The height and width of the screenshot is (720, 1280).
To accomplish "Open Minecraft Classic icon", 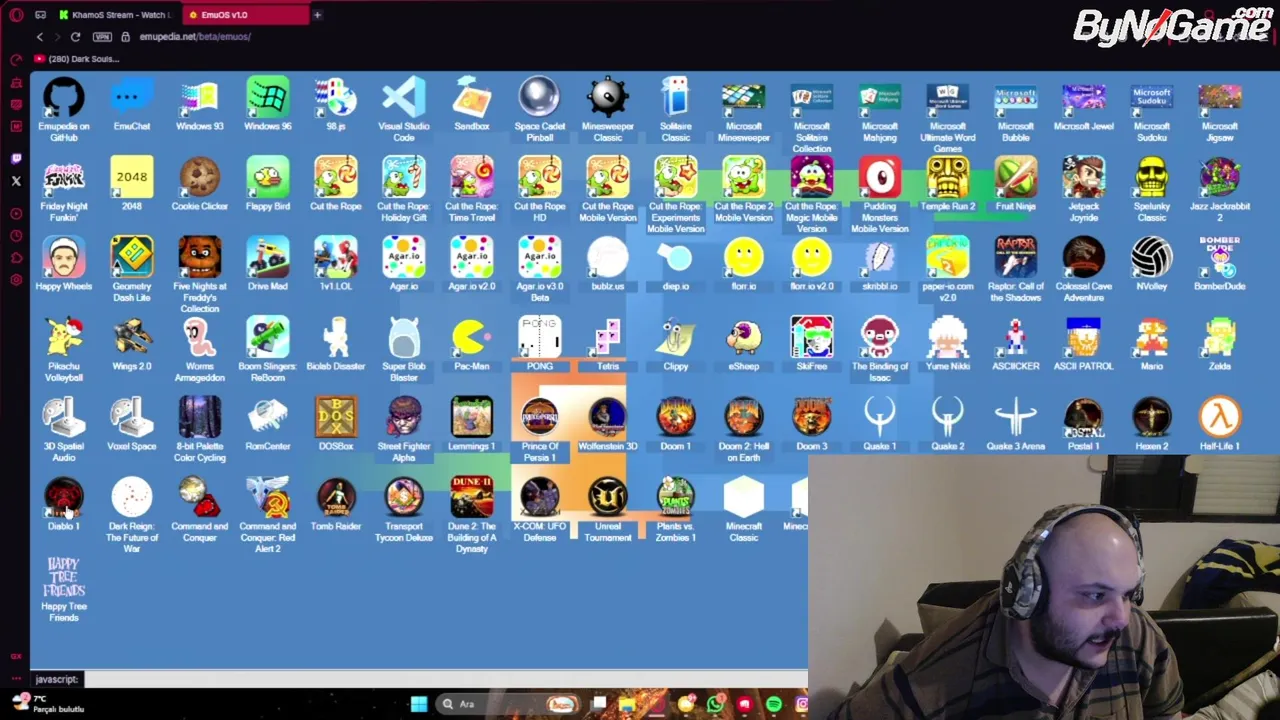I will [744, 508].
